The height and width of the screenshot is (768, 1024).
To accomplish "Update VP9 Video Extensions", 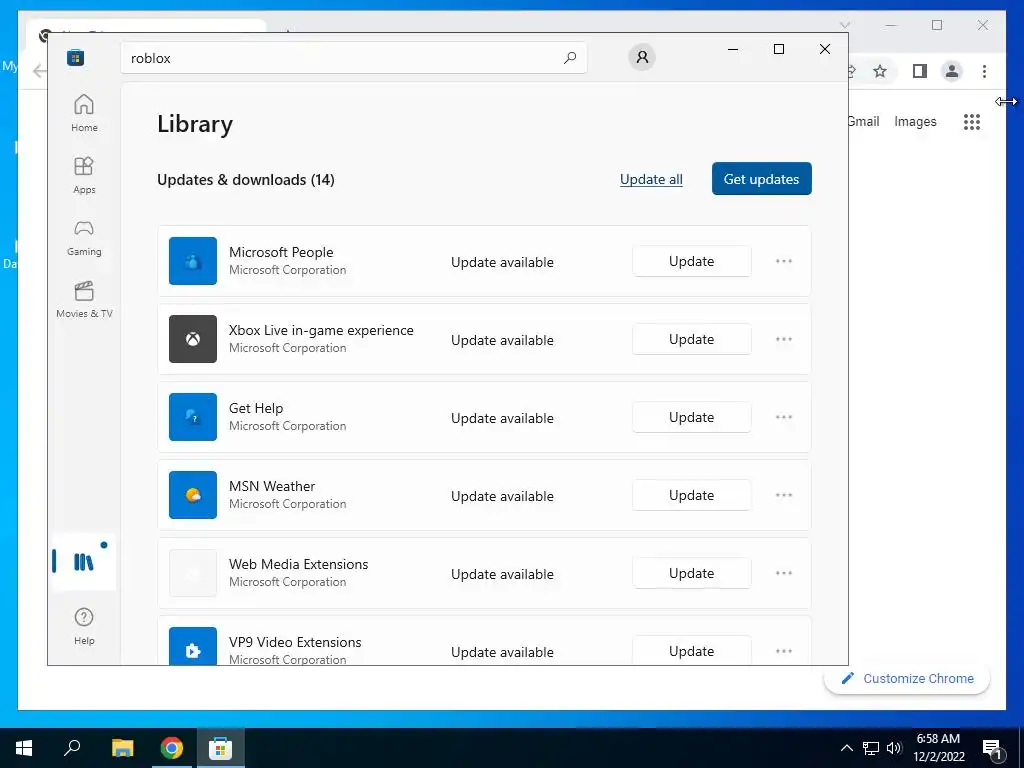I will (x=692, y=650).
